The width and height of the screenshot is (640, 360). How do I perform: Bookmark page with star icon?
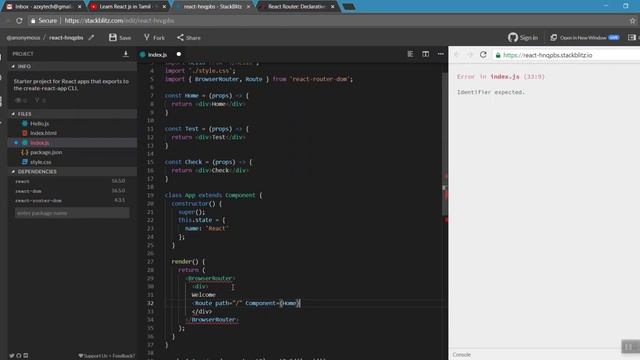tap(632, 20)
